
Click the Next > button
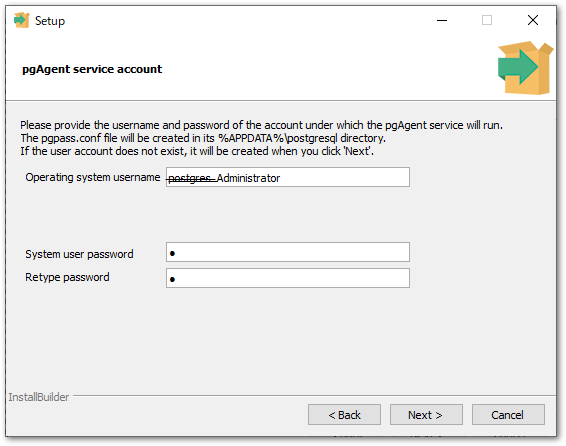426,415
